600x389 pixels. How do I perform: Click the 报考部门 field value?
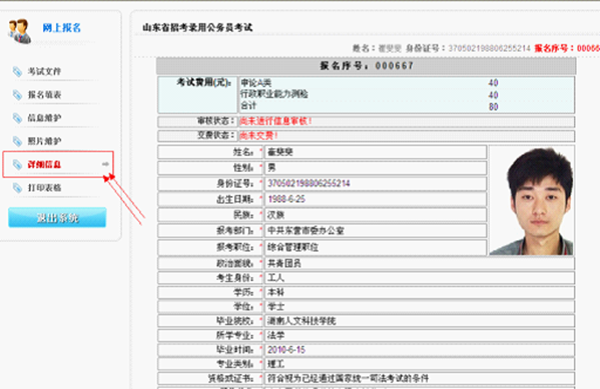click(x=375, y=231)
